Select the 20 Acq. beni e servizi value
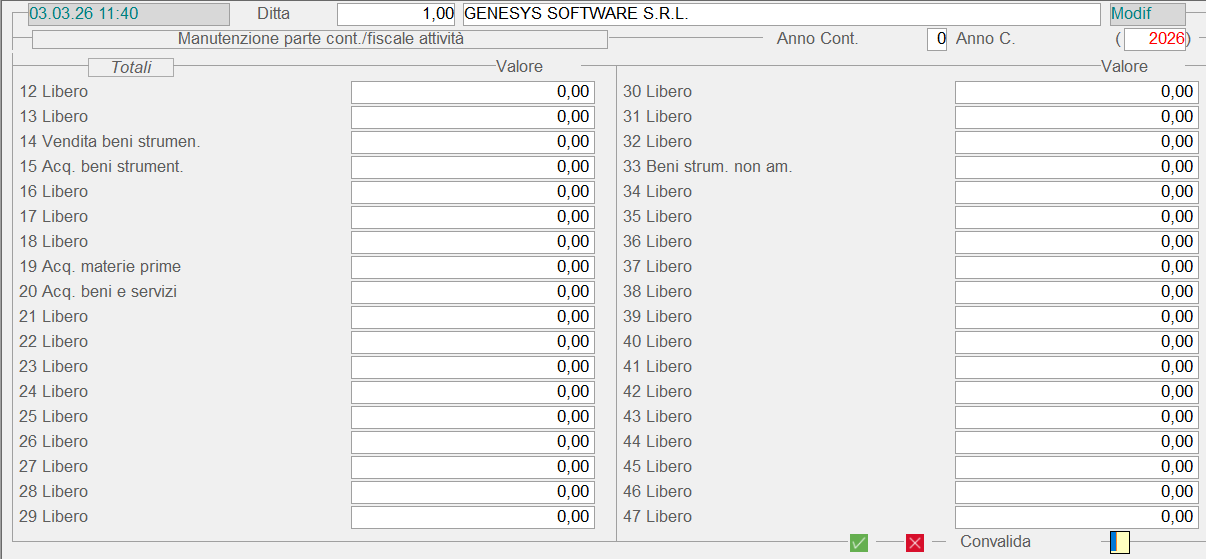The width and height of the screenshot is (1206, 559). click(x=472, y=292)
